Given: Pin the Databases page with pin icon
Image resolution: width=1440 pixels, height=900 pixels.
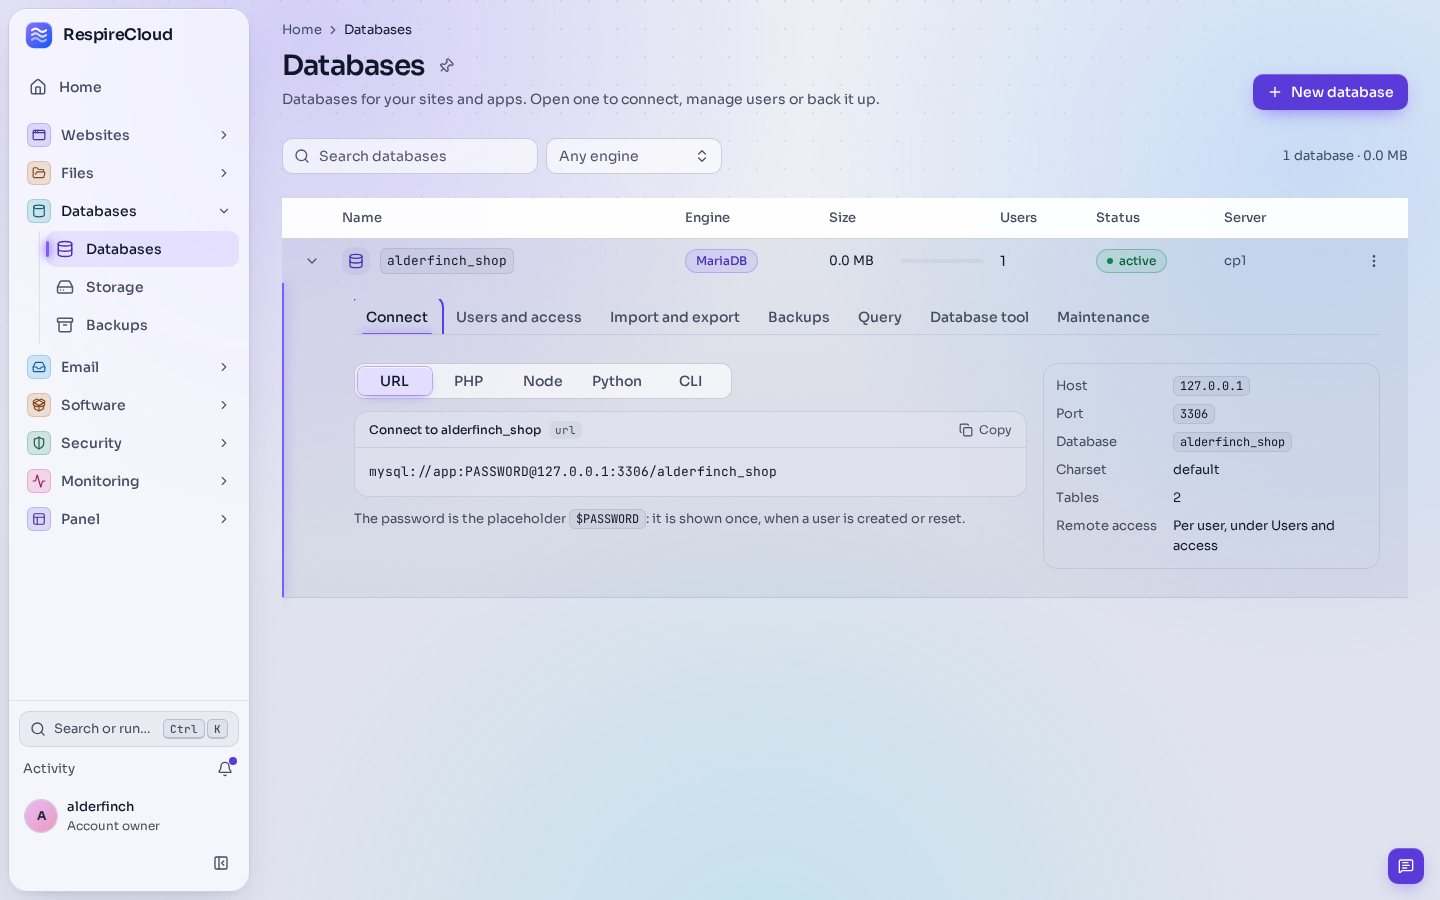Looking at the screenshot, I should [x=447, y=65].
